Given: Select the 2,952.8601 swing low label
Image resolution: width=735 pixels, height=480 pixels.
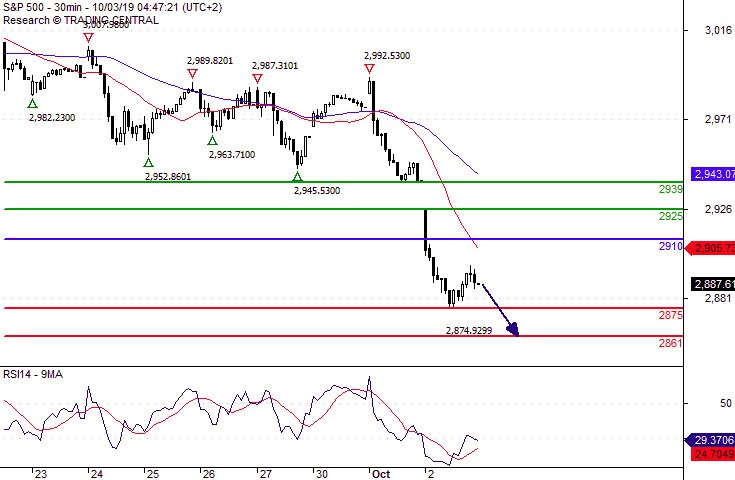Looking at the screenshot, I should click(168, 177).
